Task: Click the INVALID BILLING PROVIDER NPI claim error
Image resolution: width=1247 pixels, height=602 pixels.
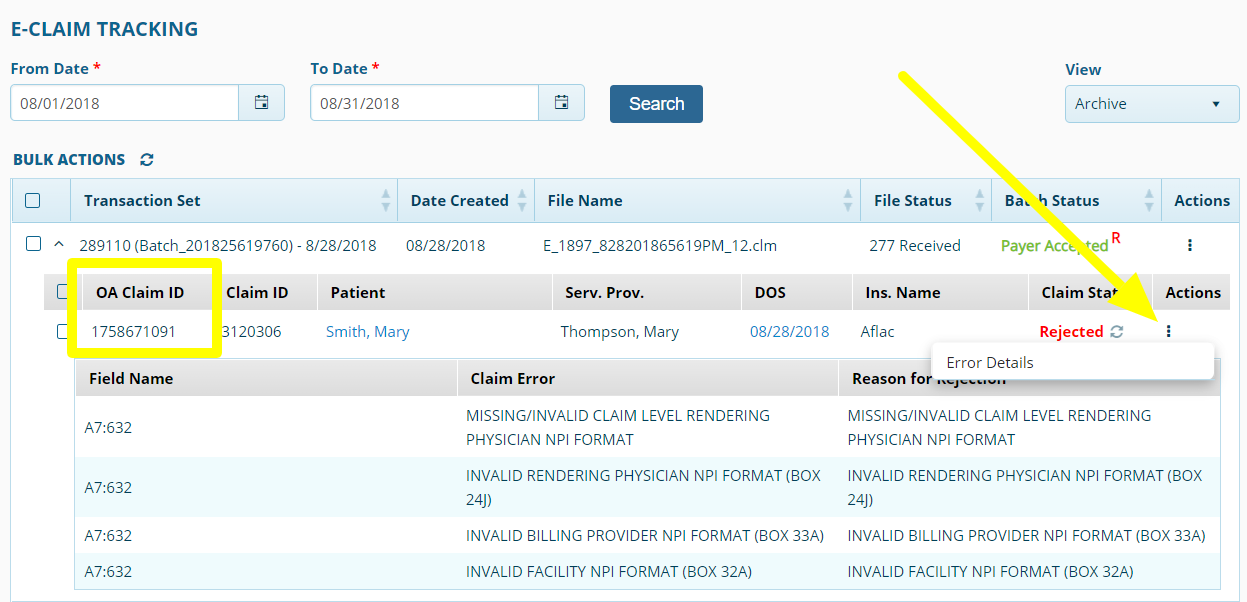Action: tap(645, 536)
